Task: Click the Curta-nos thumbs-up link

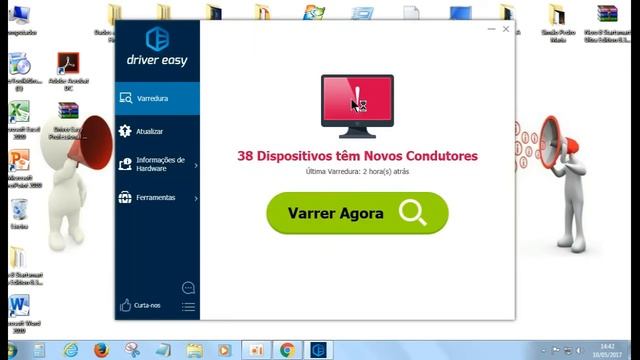Action: 140,305
